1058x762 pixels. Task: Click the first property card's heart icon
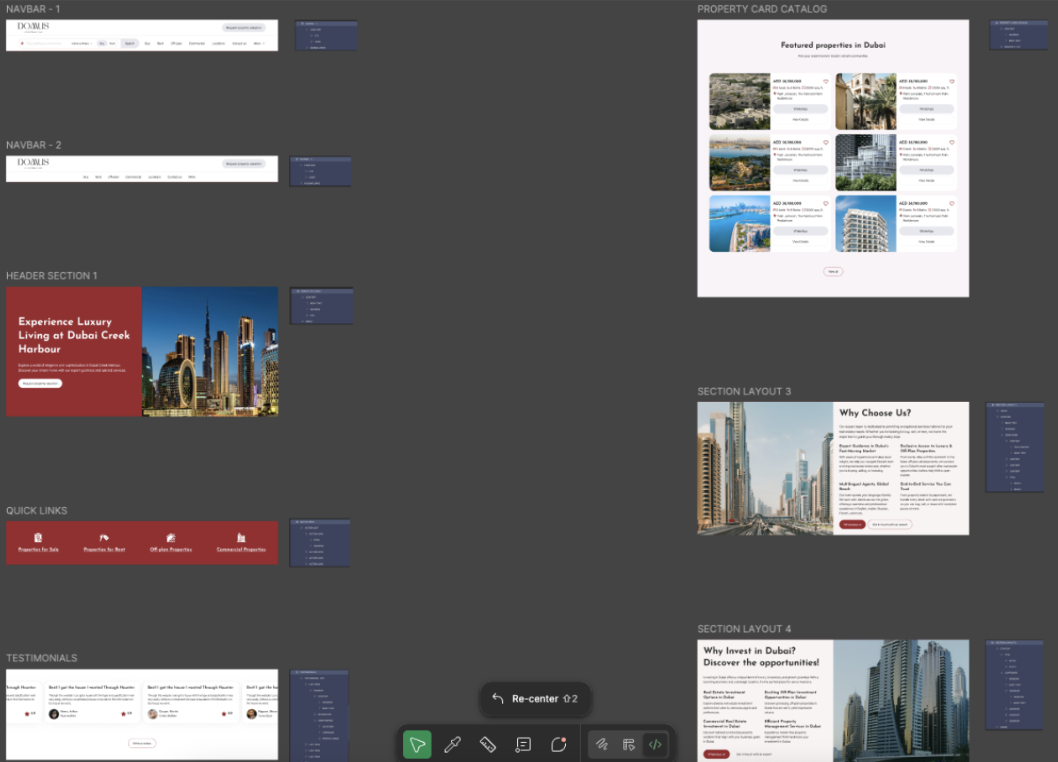click(x=826, y=82)
